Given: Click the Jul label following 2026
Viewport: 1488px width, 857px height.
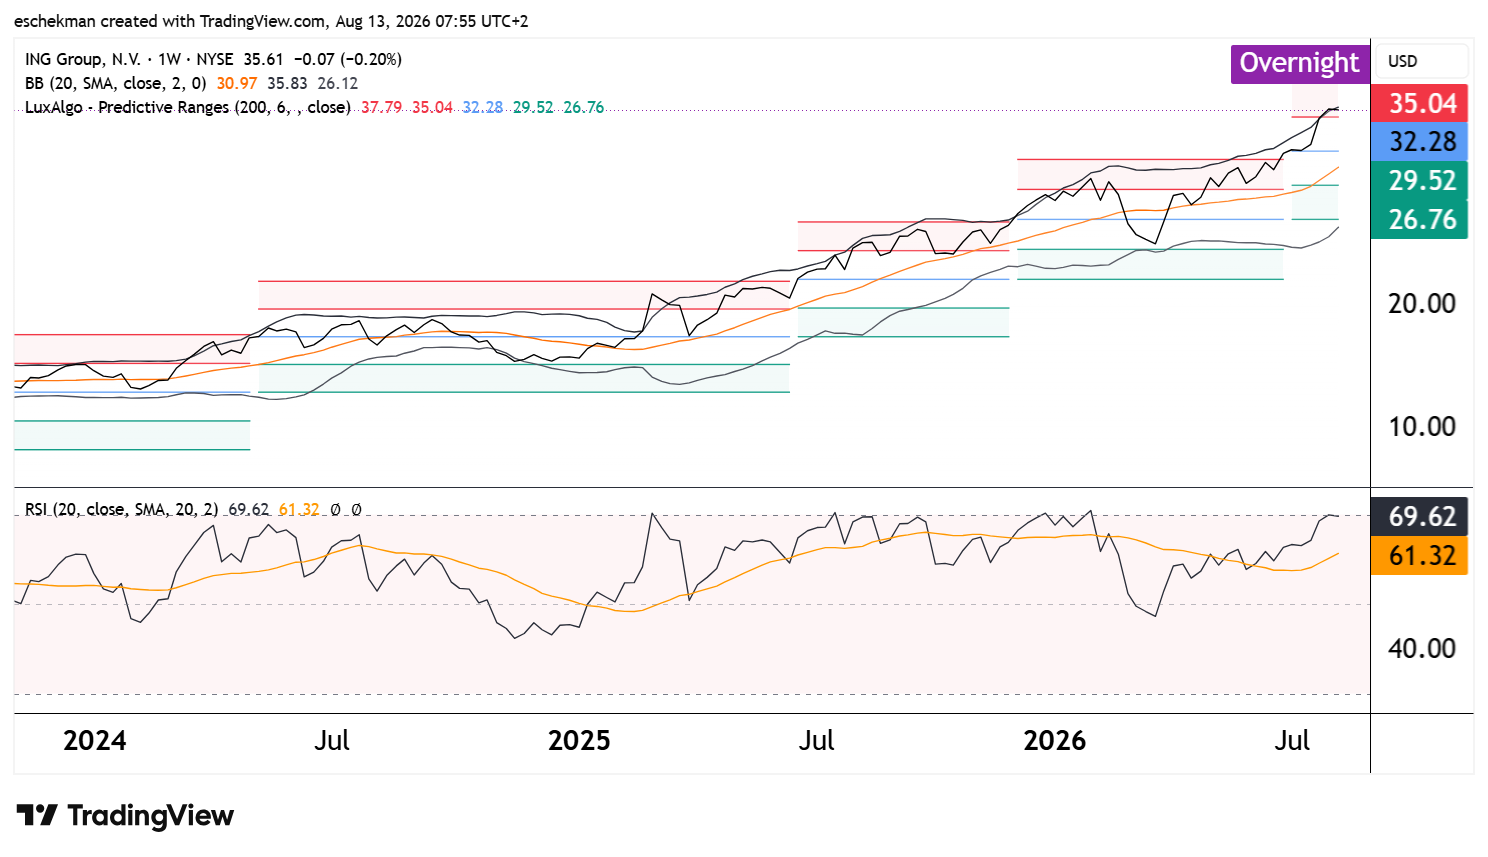Looking at the screenshot, I should 1292,741.
